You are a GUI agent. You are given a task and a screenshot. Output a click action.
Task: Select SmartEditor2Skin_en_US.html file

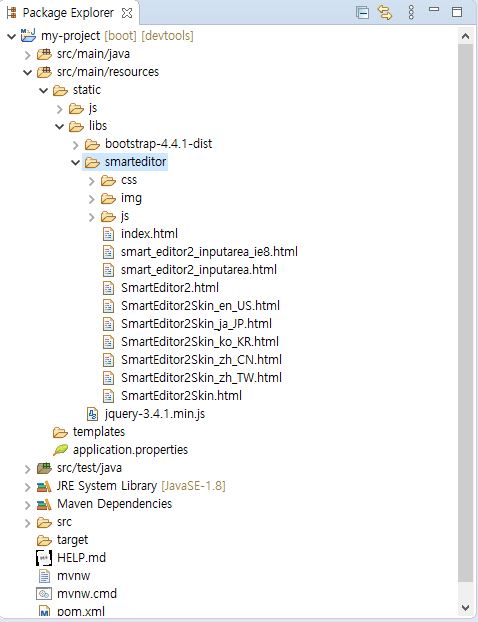coord(200,306)
